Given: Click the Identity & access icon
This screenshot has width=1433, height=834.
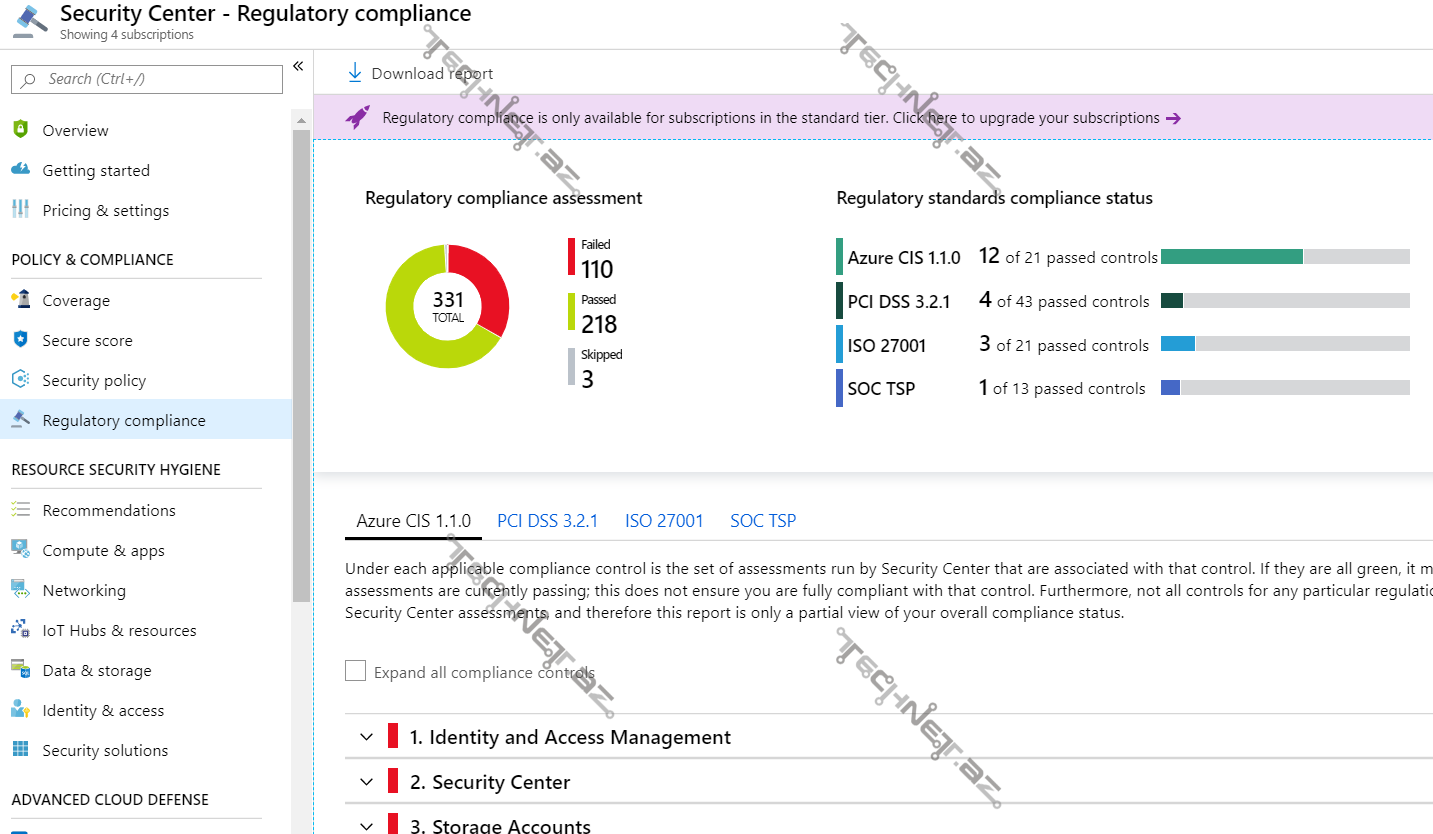Looking at the screenshot, I should click(20, 710).
